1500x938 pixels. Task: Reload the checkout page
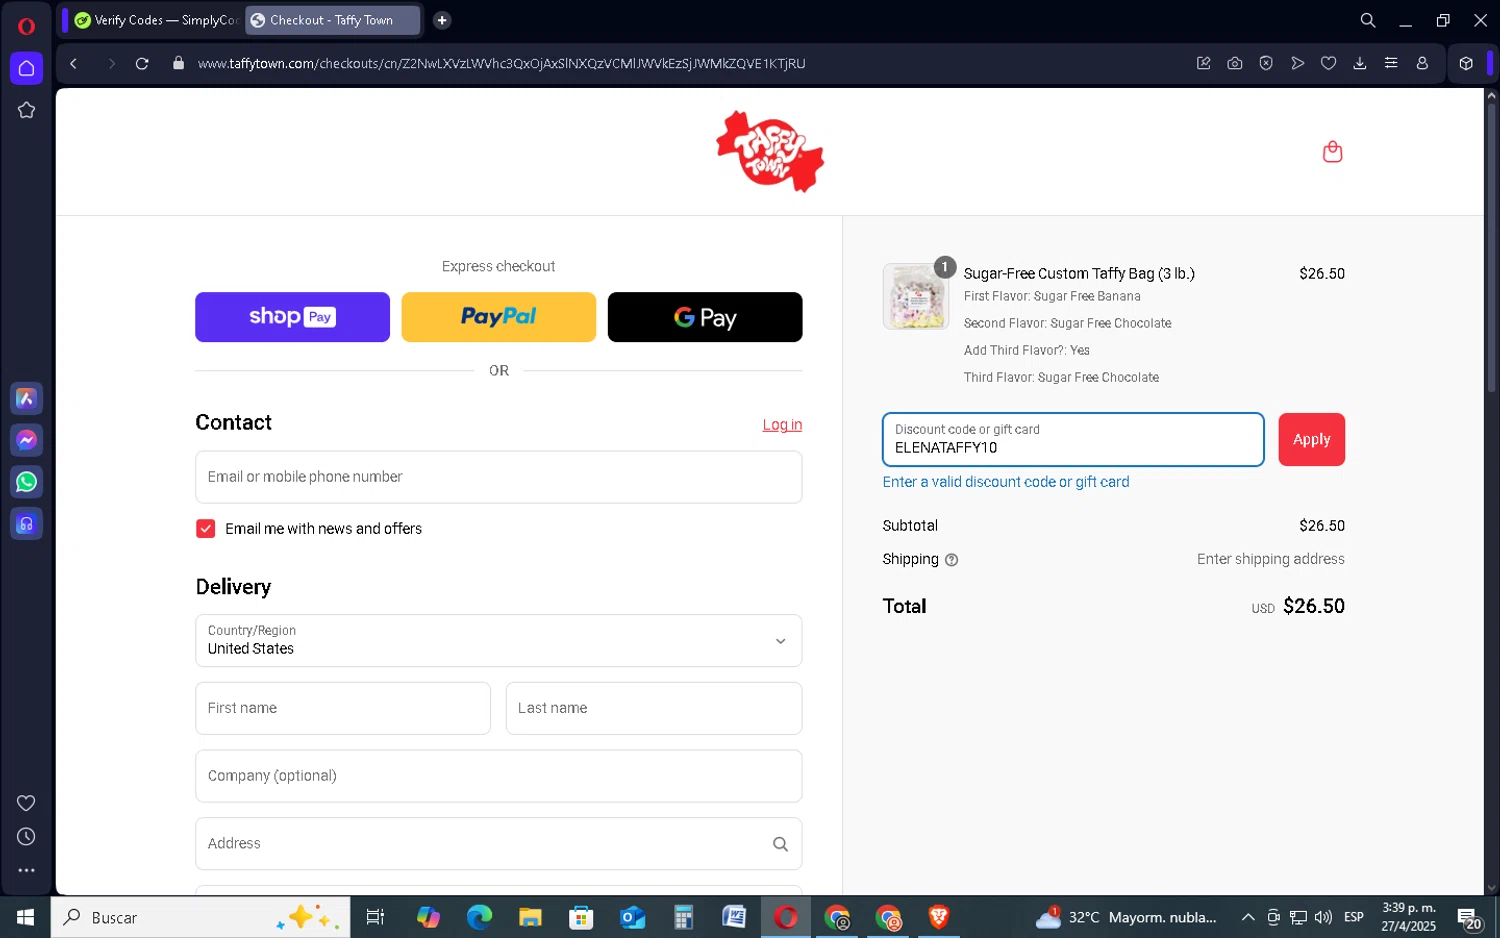pyautogui.click(x=142, y=63)
